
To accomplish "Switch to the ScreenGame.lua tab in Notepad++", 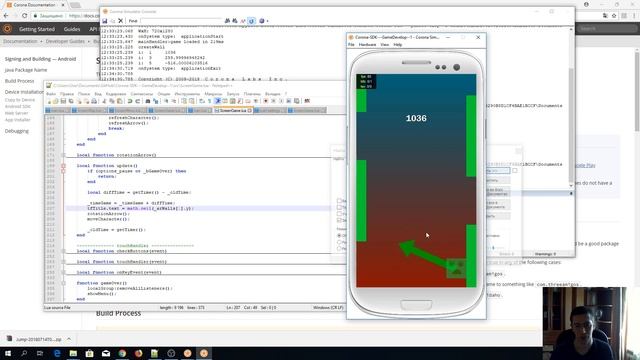I will pos(233,110).
